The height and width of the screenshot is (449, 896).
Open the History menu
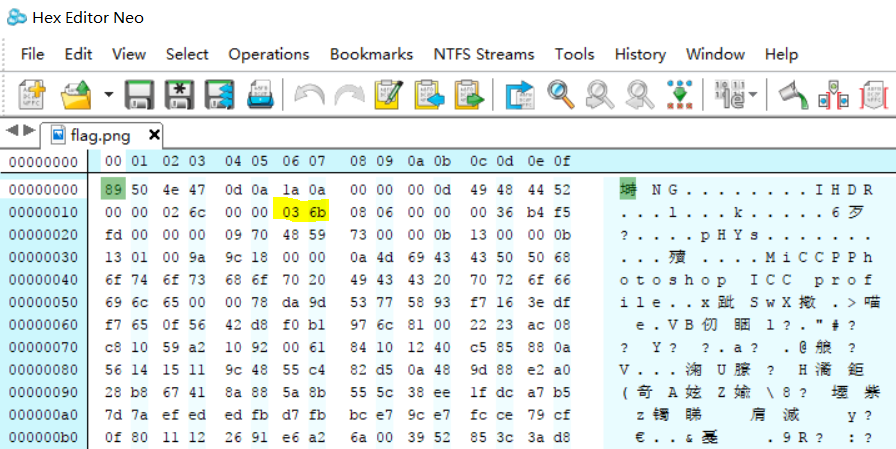pos(640,54)
